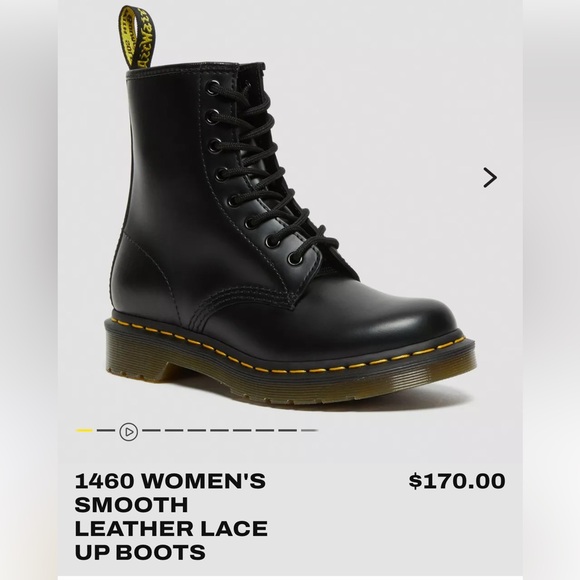
Task: Select the fourth dash after the play icon
Action: click(219, 430)
